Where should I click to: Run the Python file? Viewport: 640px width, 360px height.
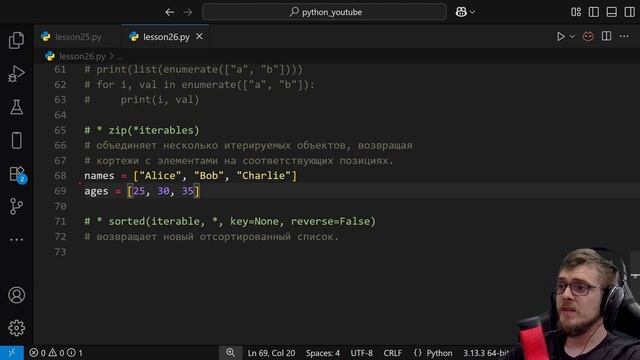pyautogui.click(x=561, y=37)
